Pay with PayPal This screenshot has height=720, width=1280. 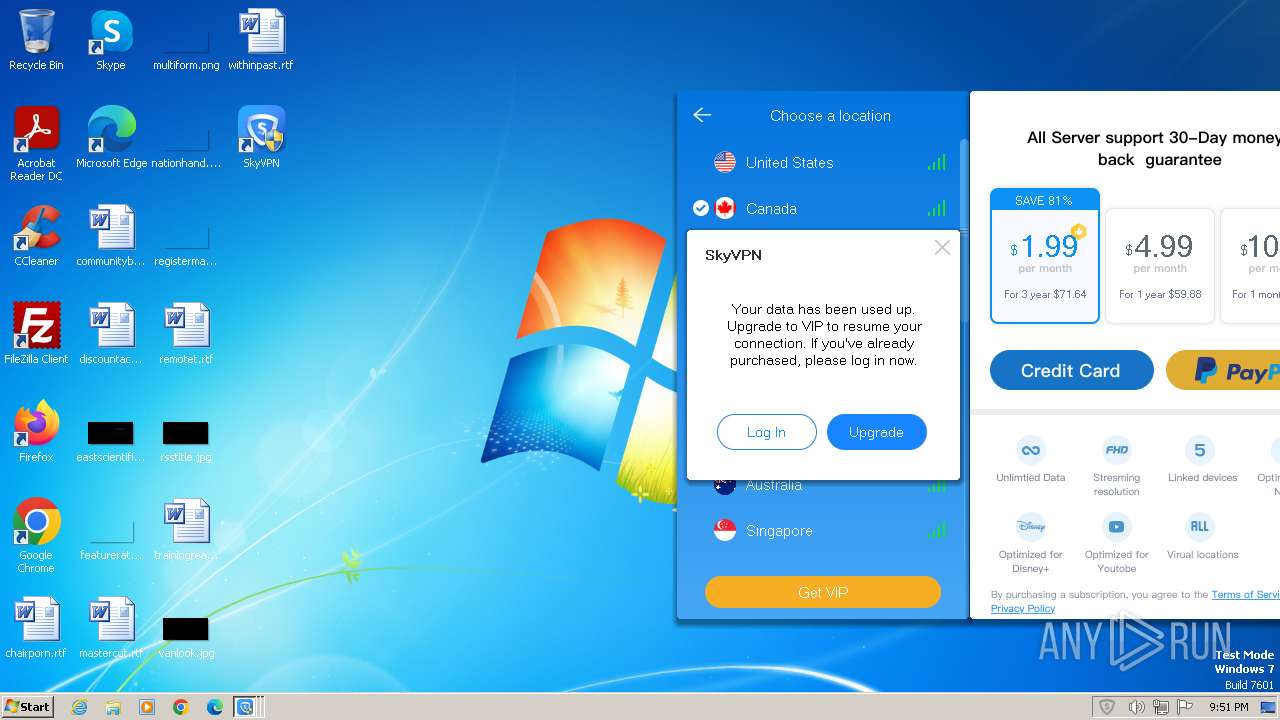click(x=1223, y=370)
